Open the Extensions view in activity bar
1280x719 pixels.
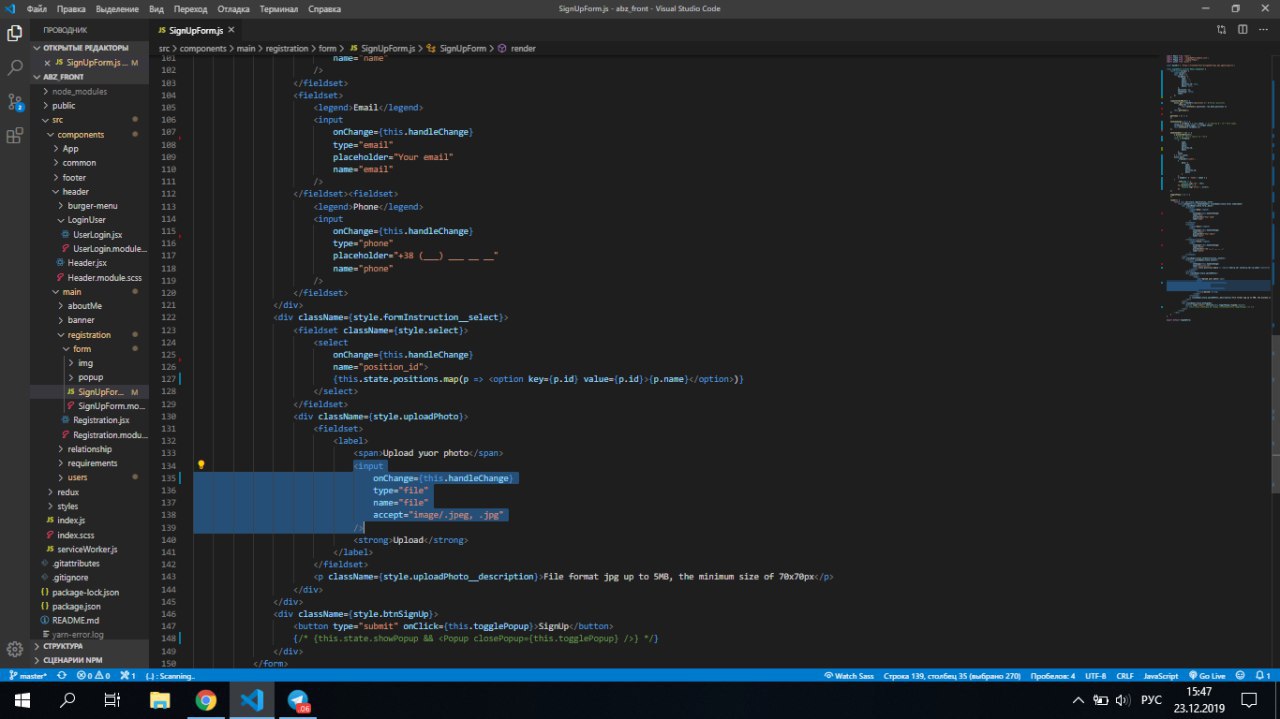tap(15, 136)
